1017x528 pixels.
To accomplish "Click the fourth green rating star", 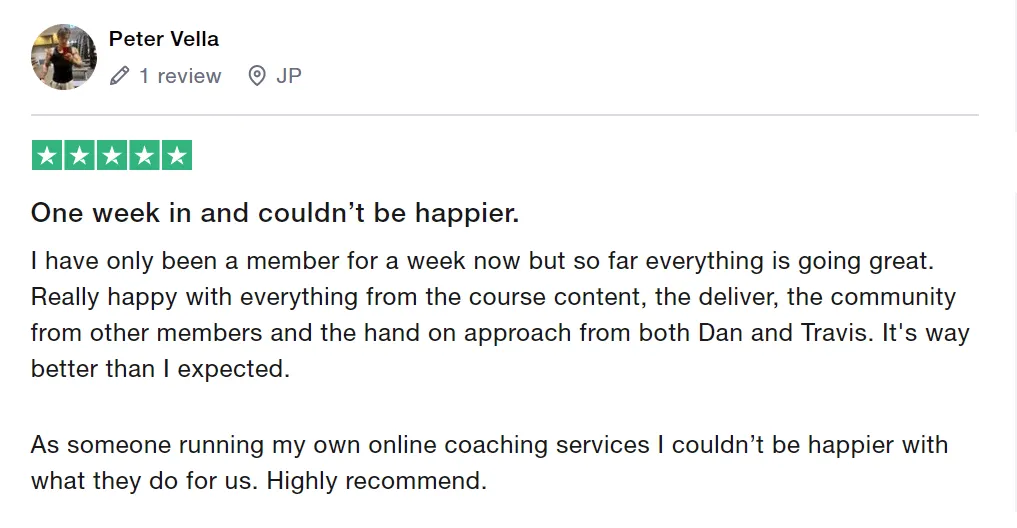I will (x=144, y=155).
